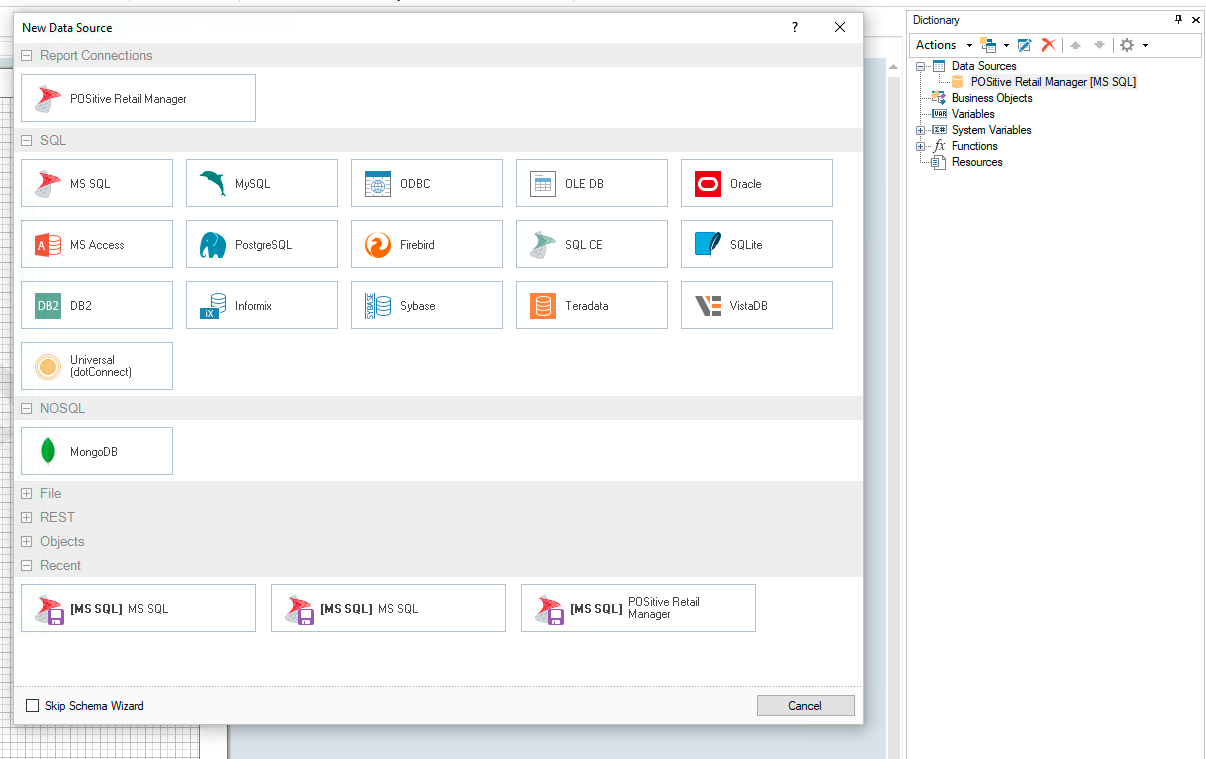This screenshot has width=1206, height=759.
Task: Click the Move Down arrow in Dictionary
Action: coord(1099,45)
